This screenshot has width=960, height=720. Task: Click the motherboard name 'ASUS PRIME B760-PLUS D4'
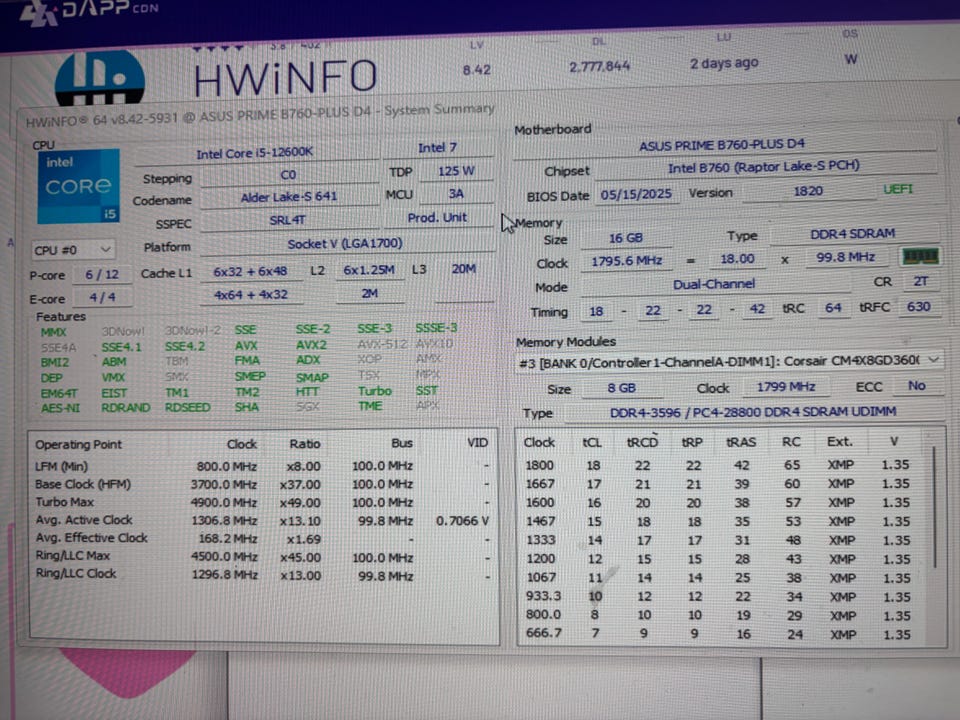pyautogui.click(x=722, y=145)
